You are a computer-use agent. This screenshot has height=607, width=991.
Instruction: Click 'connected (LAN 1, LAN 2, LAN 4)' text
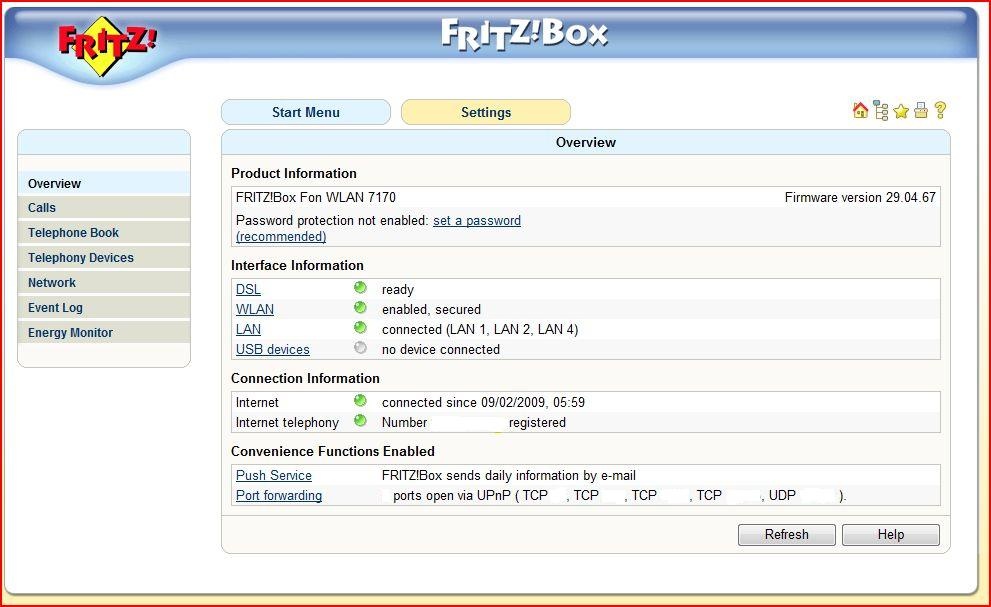coord(480,329)
